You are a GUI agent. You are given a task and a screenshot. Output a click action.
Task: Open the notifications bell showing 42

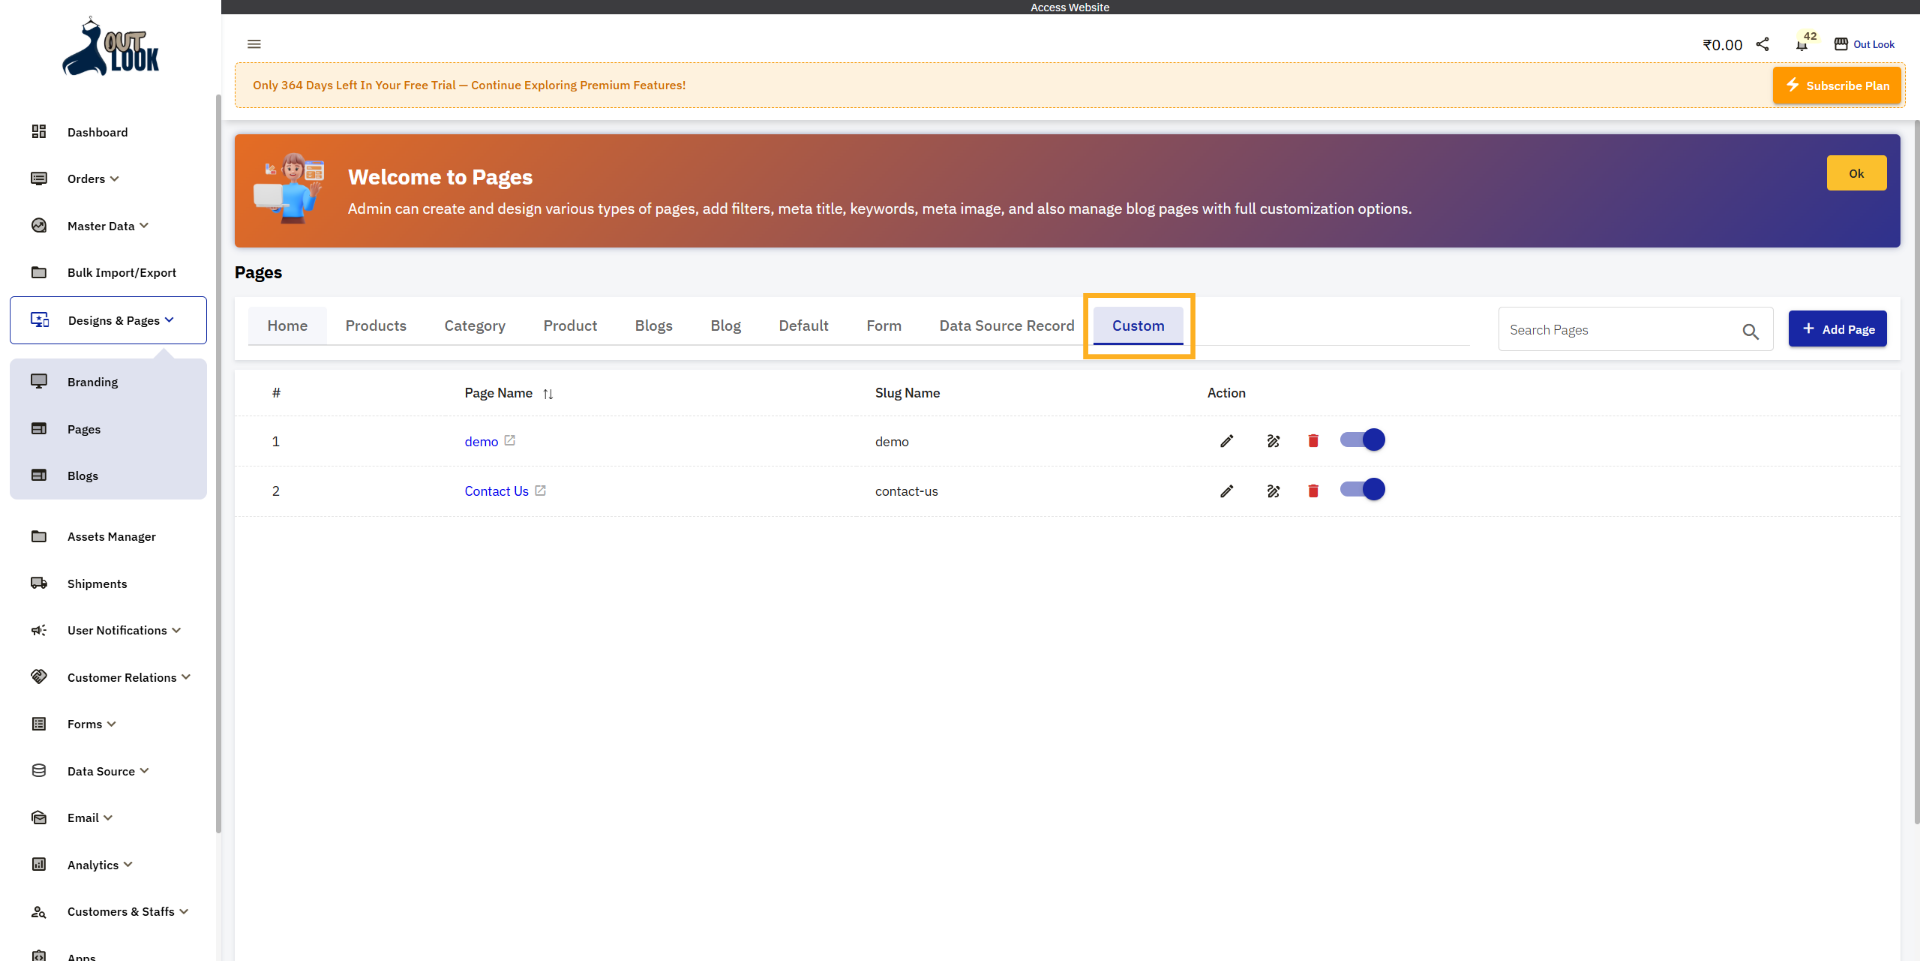tap(1799, 44)
